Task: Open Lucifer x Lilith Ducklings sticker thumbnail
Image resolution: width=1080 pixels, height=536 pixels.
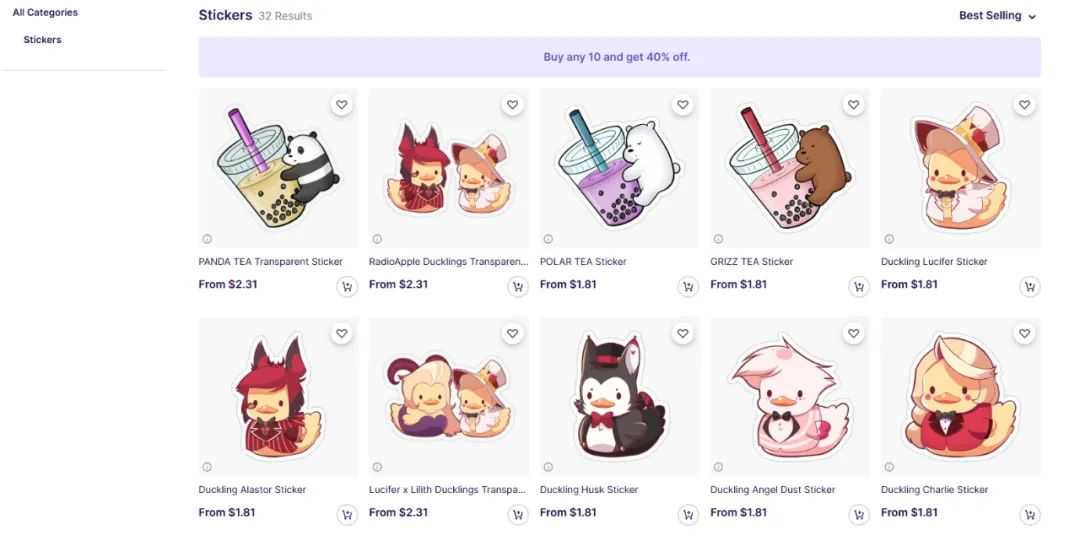Action: tap(449, 397)
